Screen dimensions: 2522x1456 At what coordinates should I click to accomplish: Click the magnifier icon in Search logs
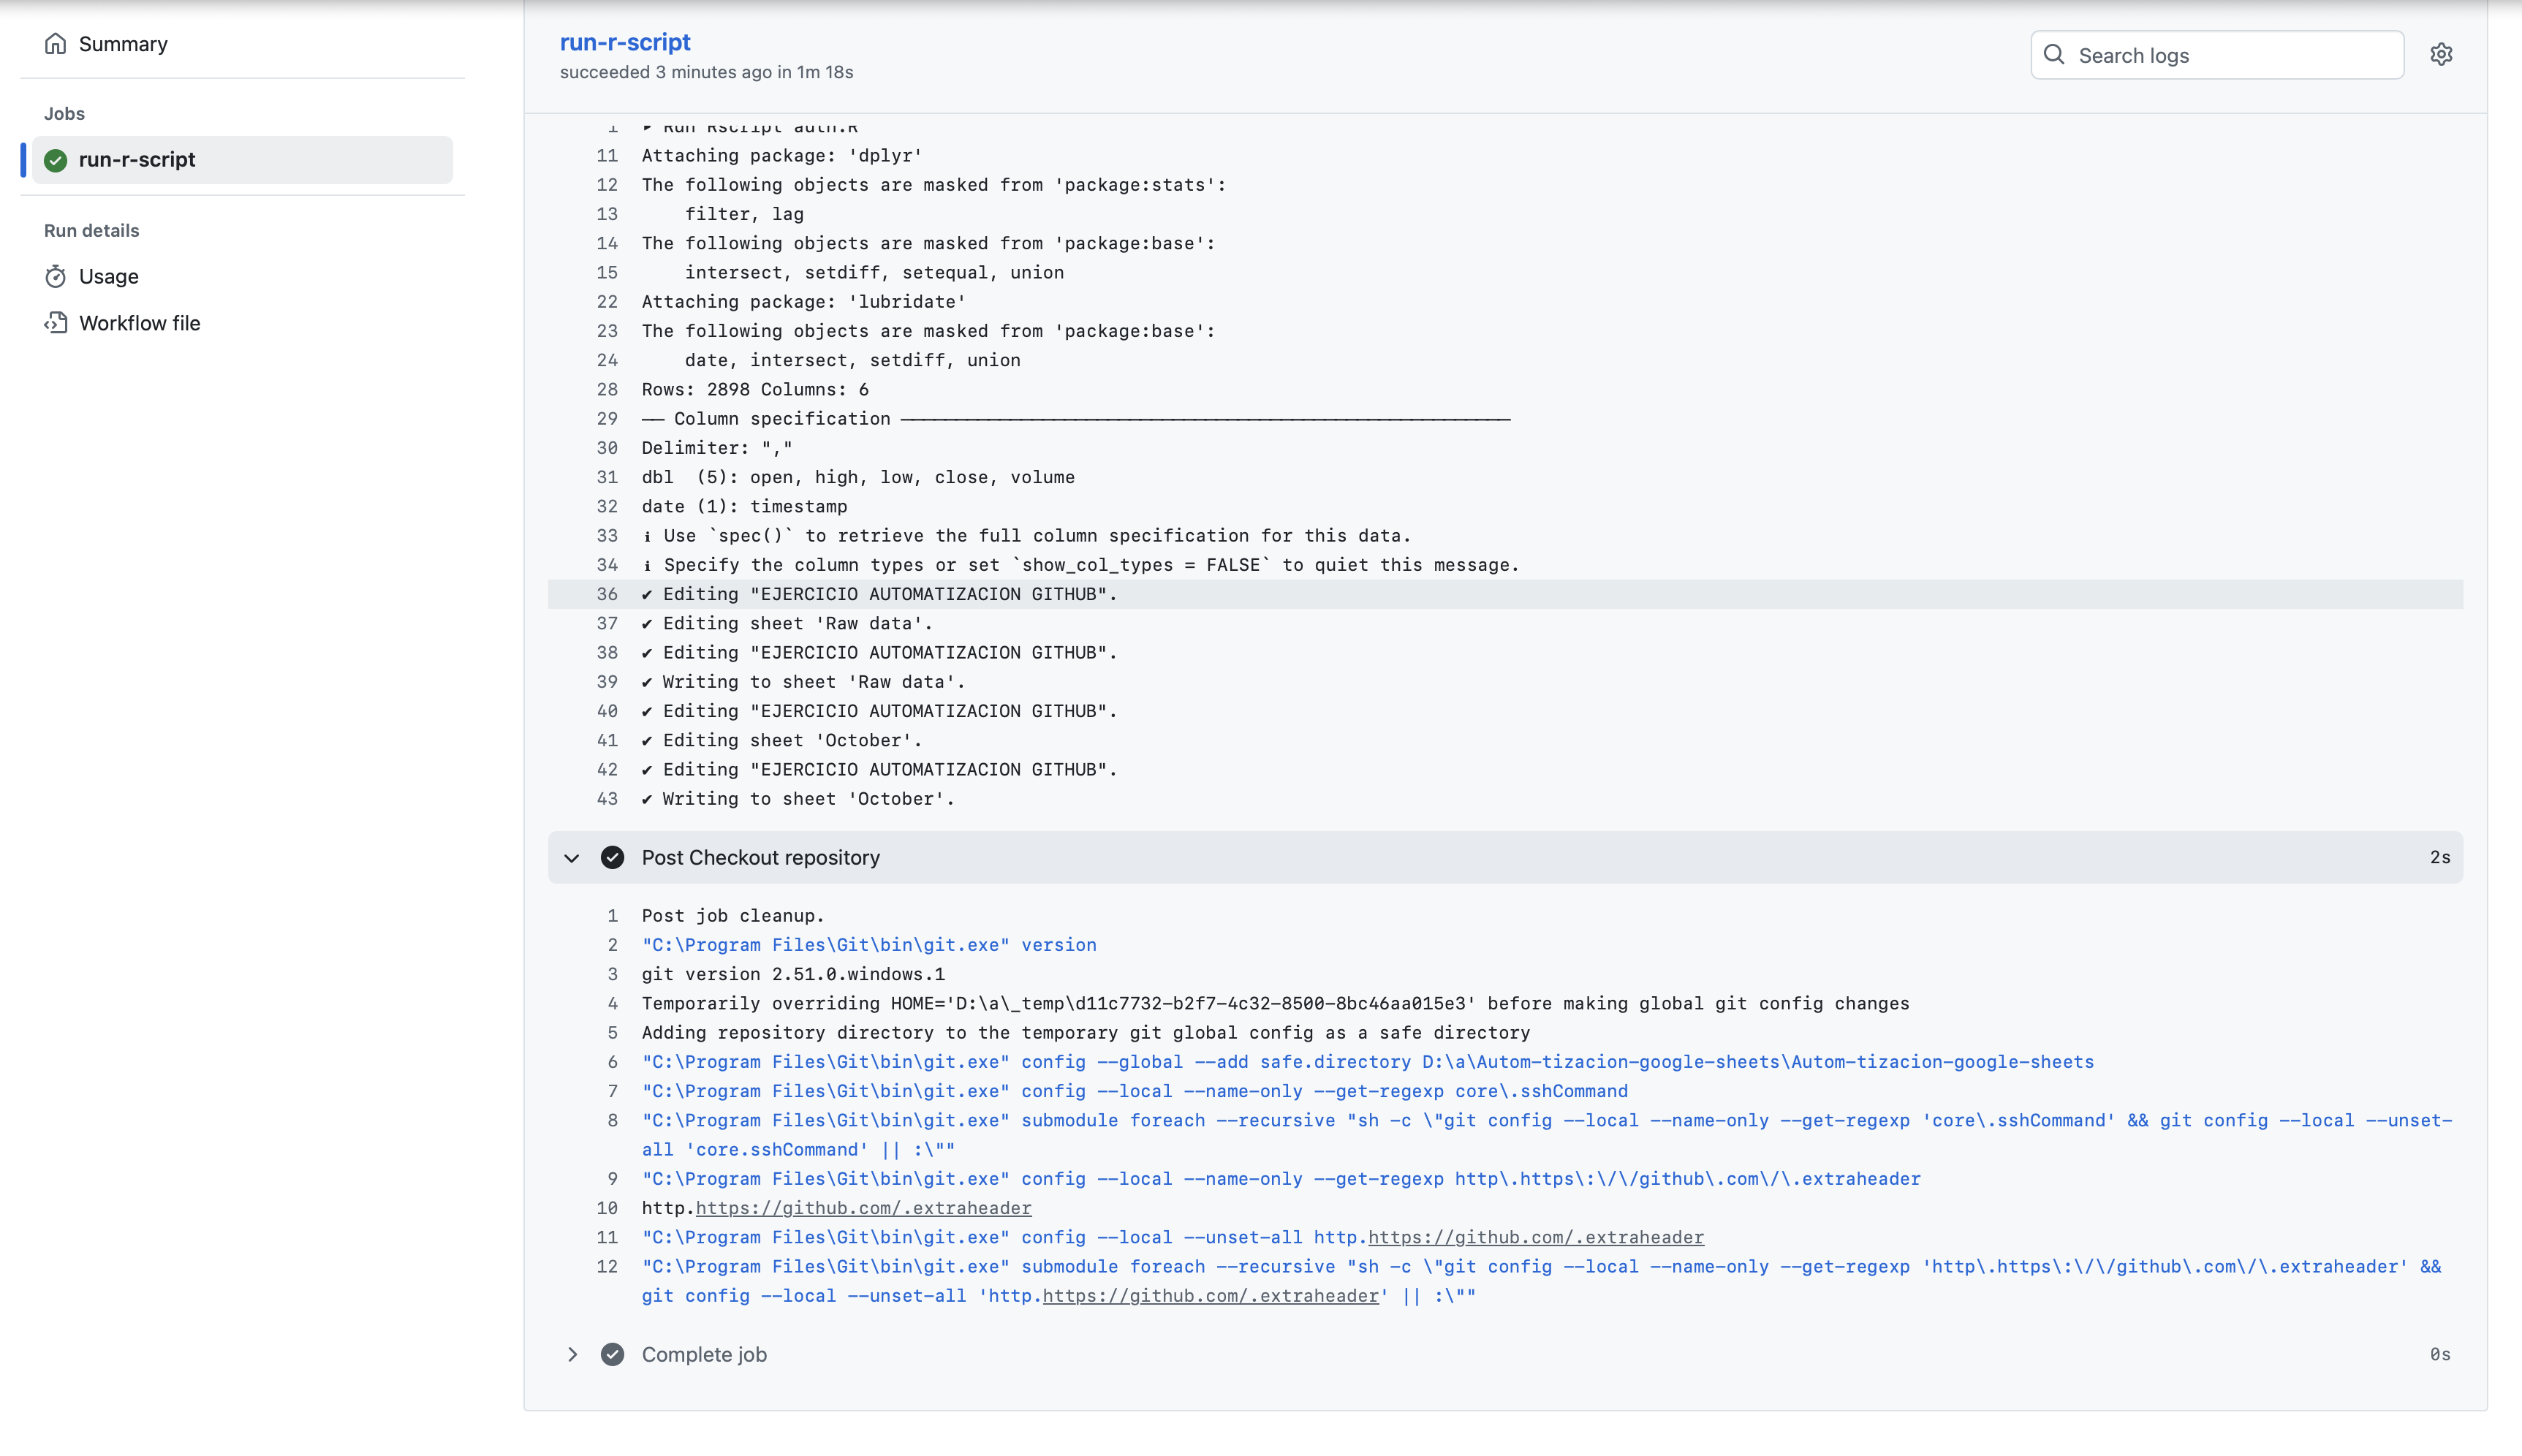(2054, 55)
